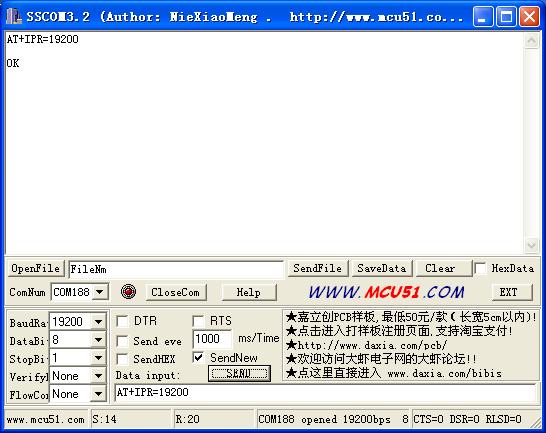Open the www.daxia.com/pcb link
The image size is (546, 433).
[x=372, y=345]
